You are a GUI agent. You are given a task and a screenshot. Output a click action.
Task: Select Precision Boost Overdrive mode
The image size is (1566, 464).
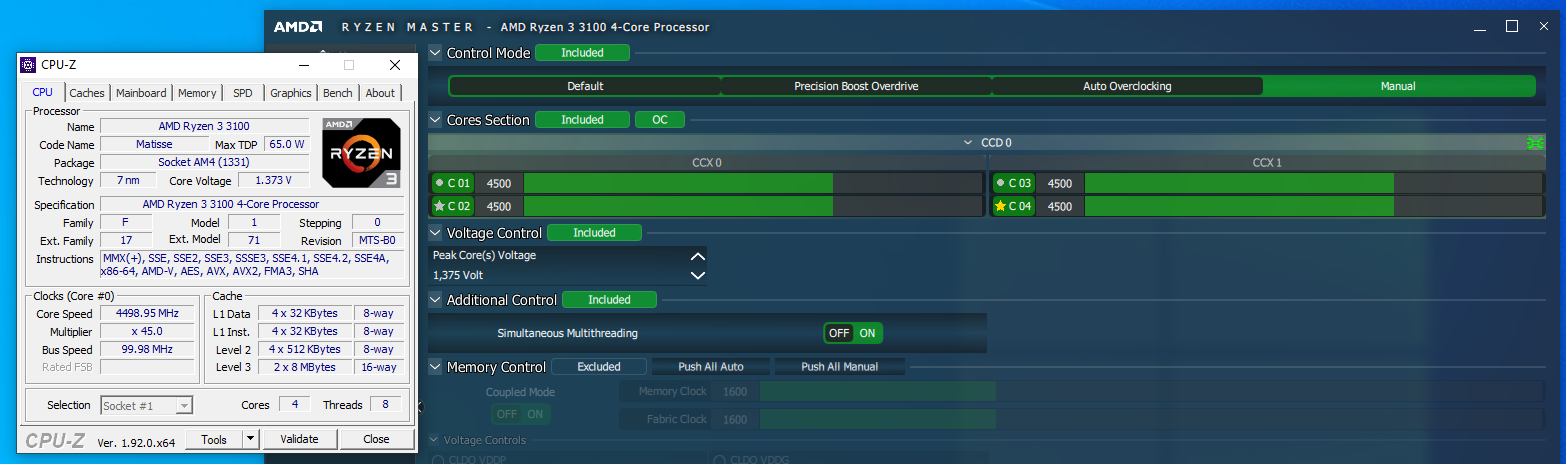[x=856, y=86]
